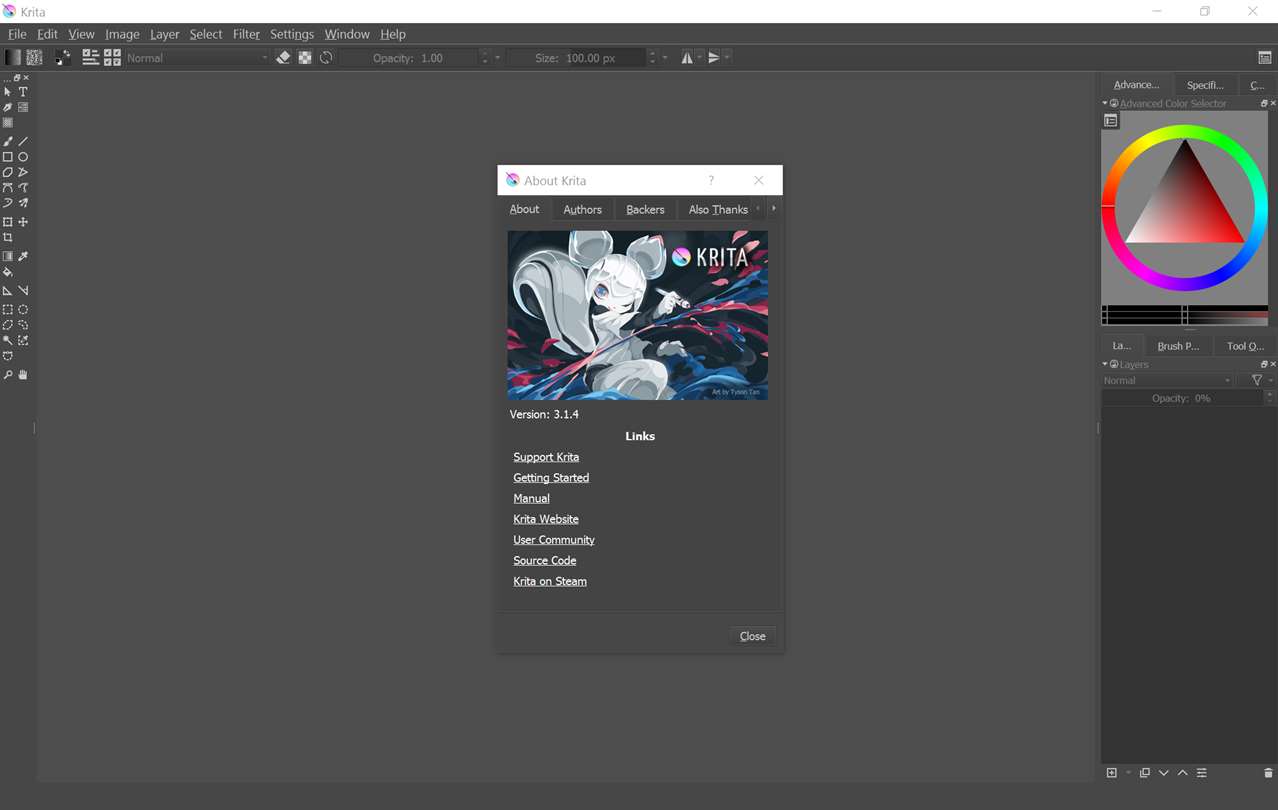Collapse the Layers docker
This screenshot has width=1278, height=810.
[1105, 364]
